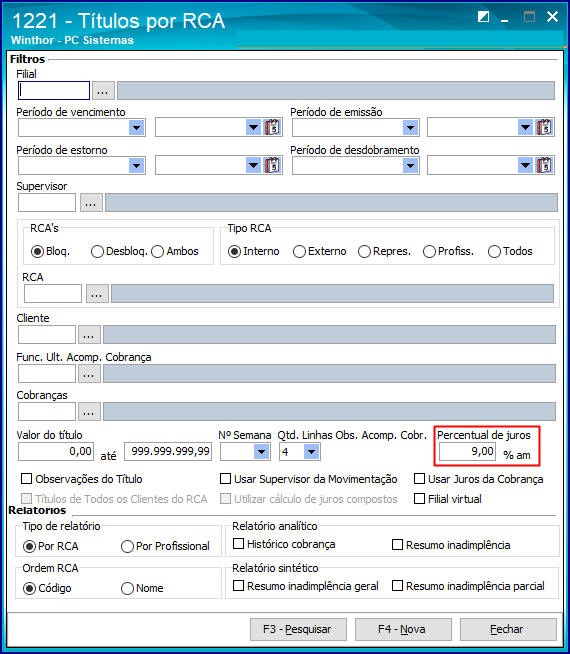
Task: Click the edit icon in title bar
Action: [x=483, y=17]
